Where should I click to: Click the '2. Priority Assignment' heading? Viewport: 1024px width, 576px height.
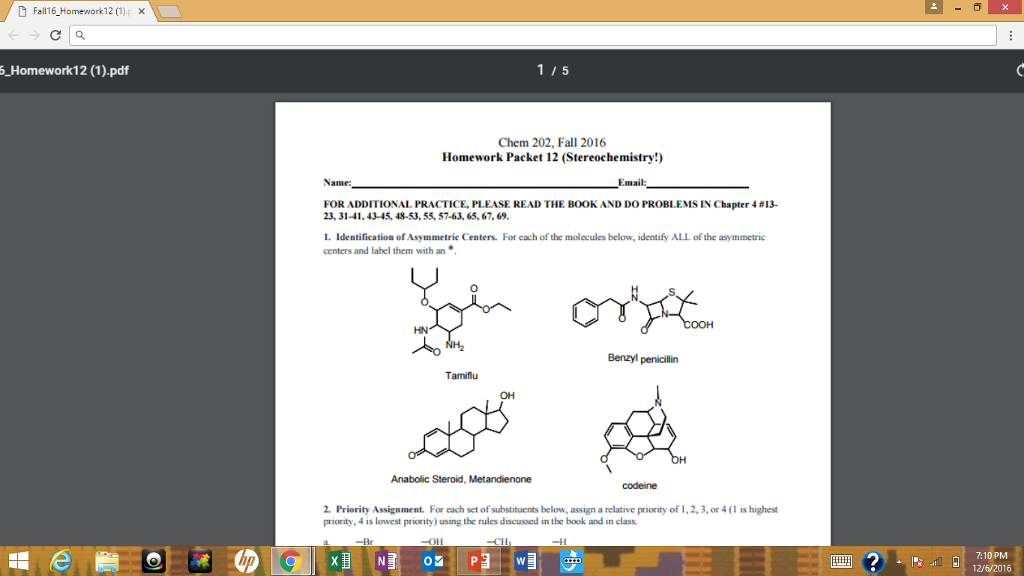tap(374, 509)
